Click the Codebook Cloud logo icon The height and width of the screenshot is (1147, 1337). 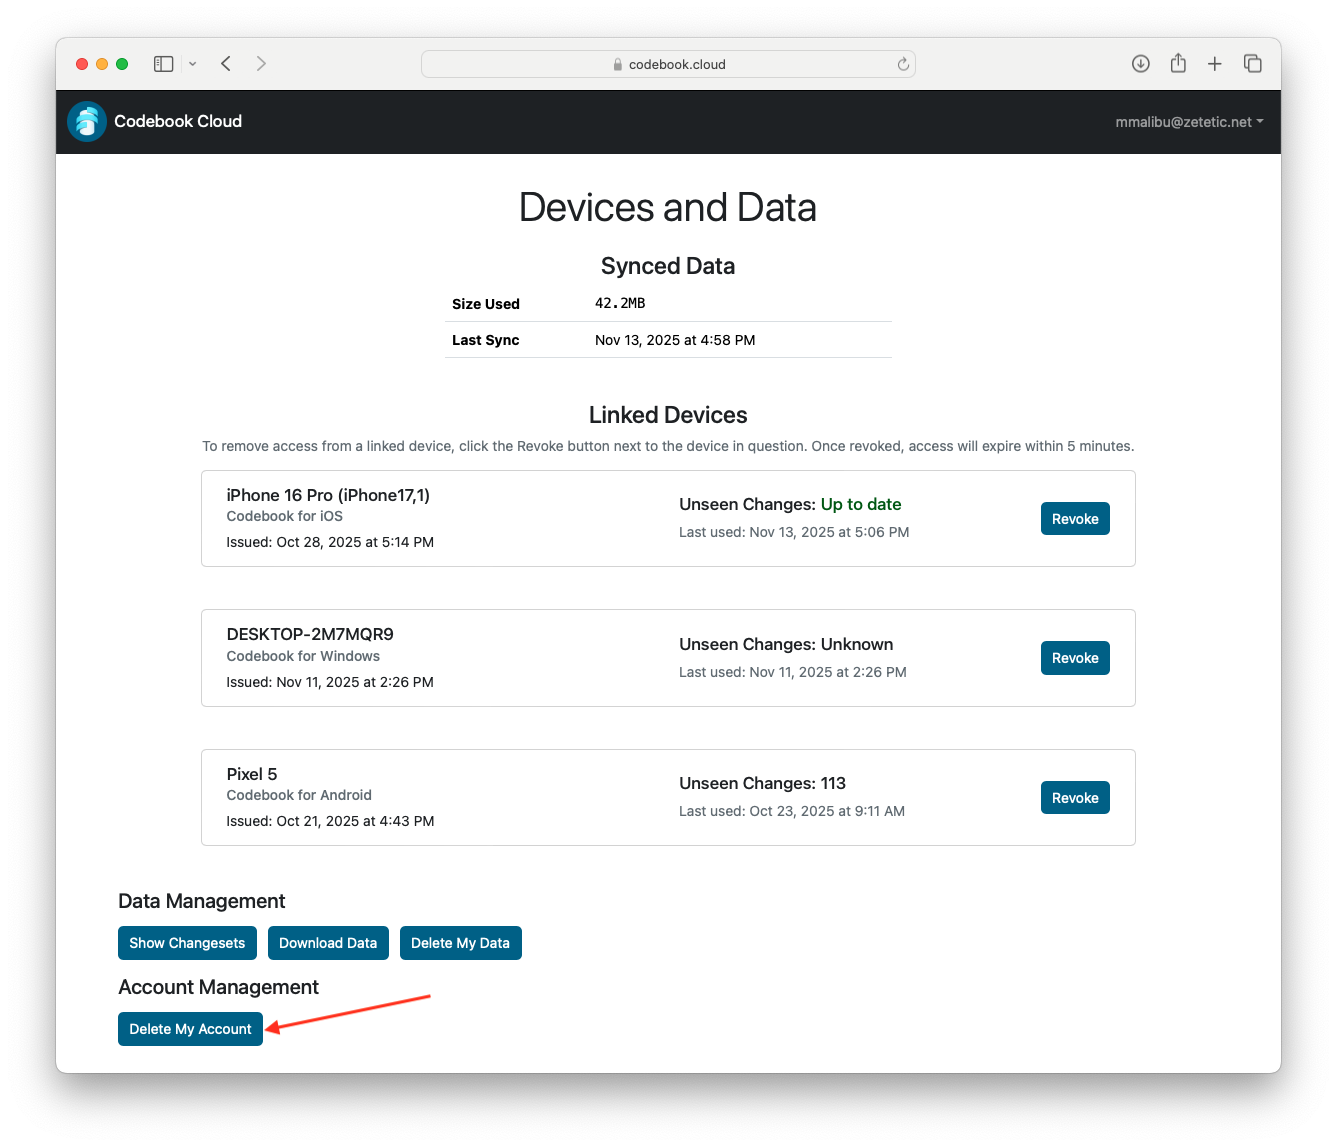[86, 121]
